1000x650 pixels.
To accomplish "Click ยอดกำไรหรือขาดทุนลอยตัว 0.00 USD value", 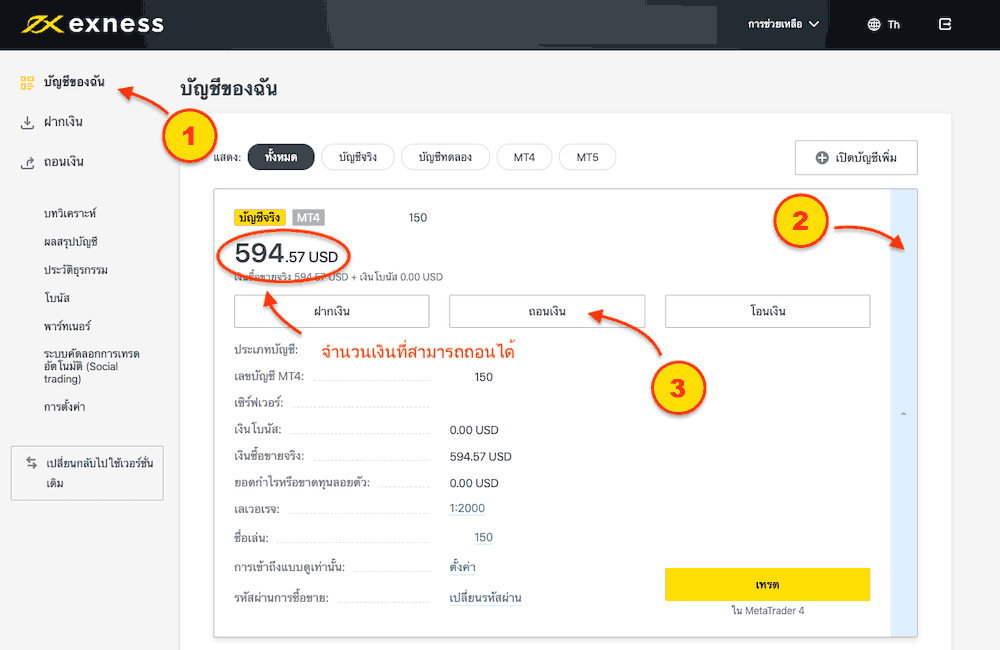I will click(x=474, y=484).
